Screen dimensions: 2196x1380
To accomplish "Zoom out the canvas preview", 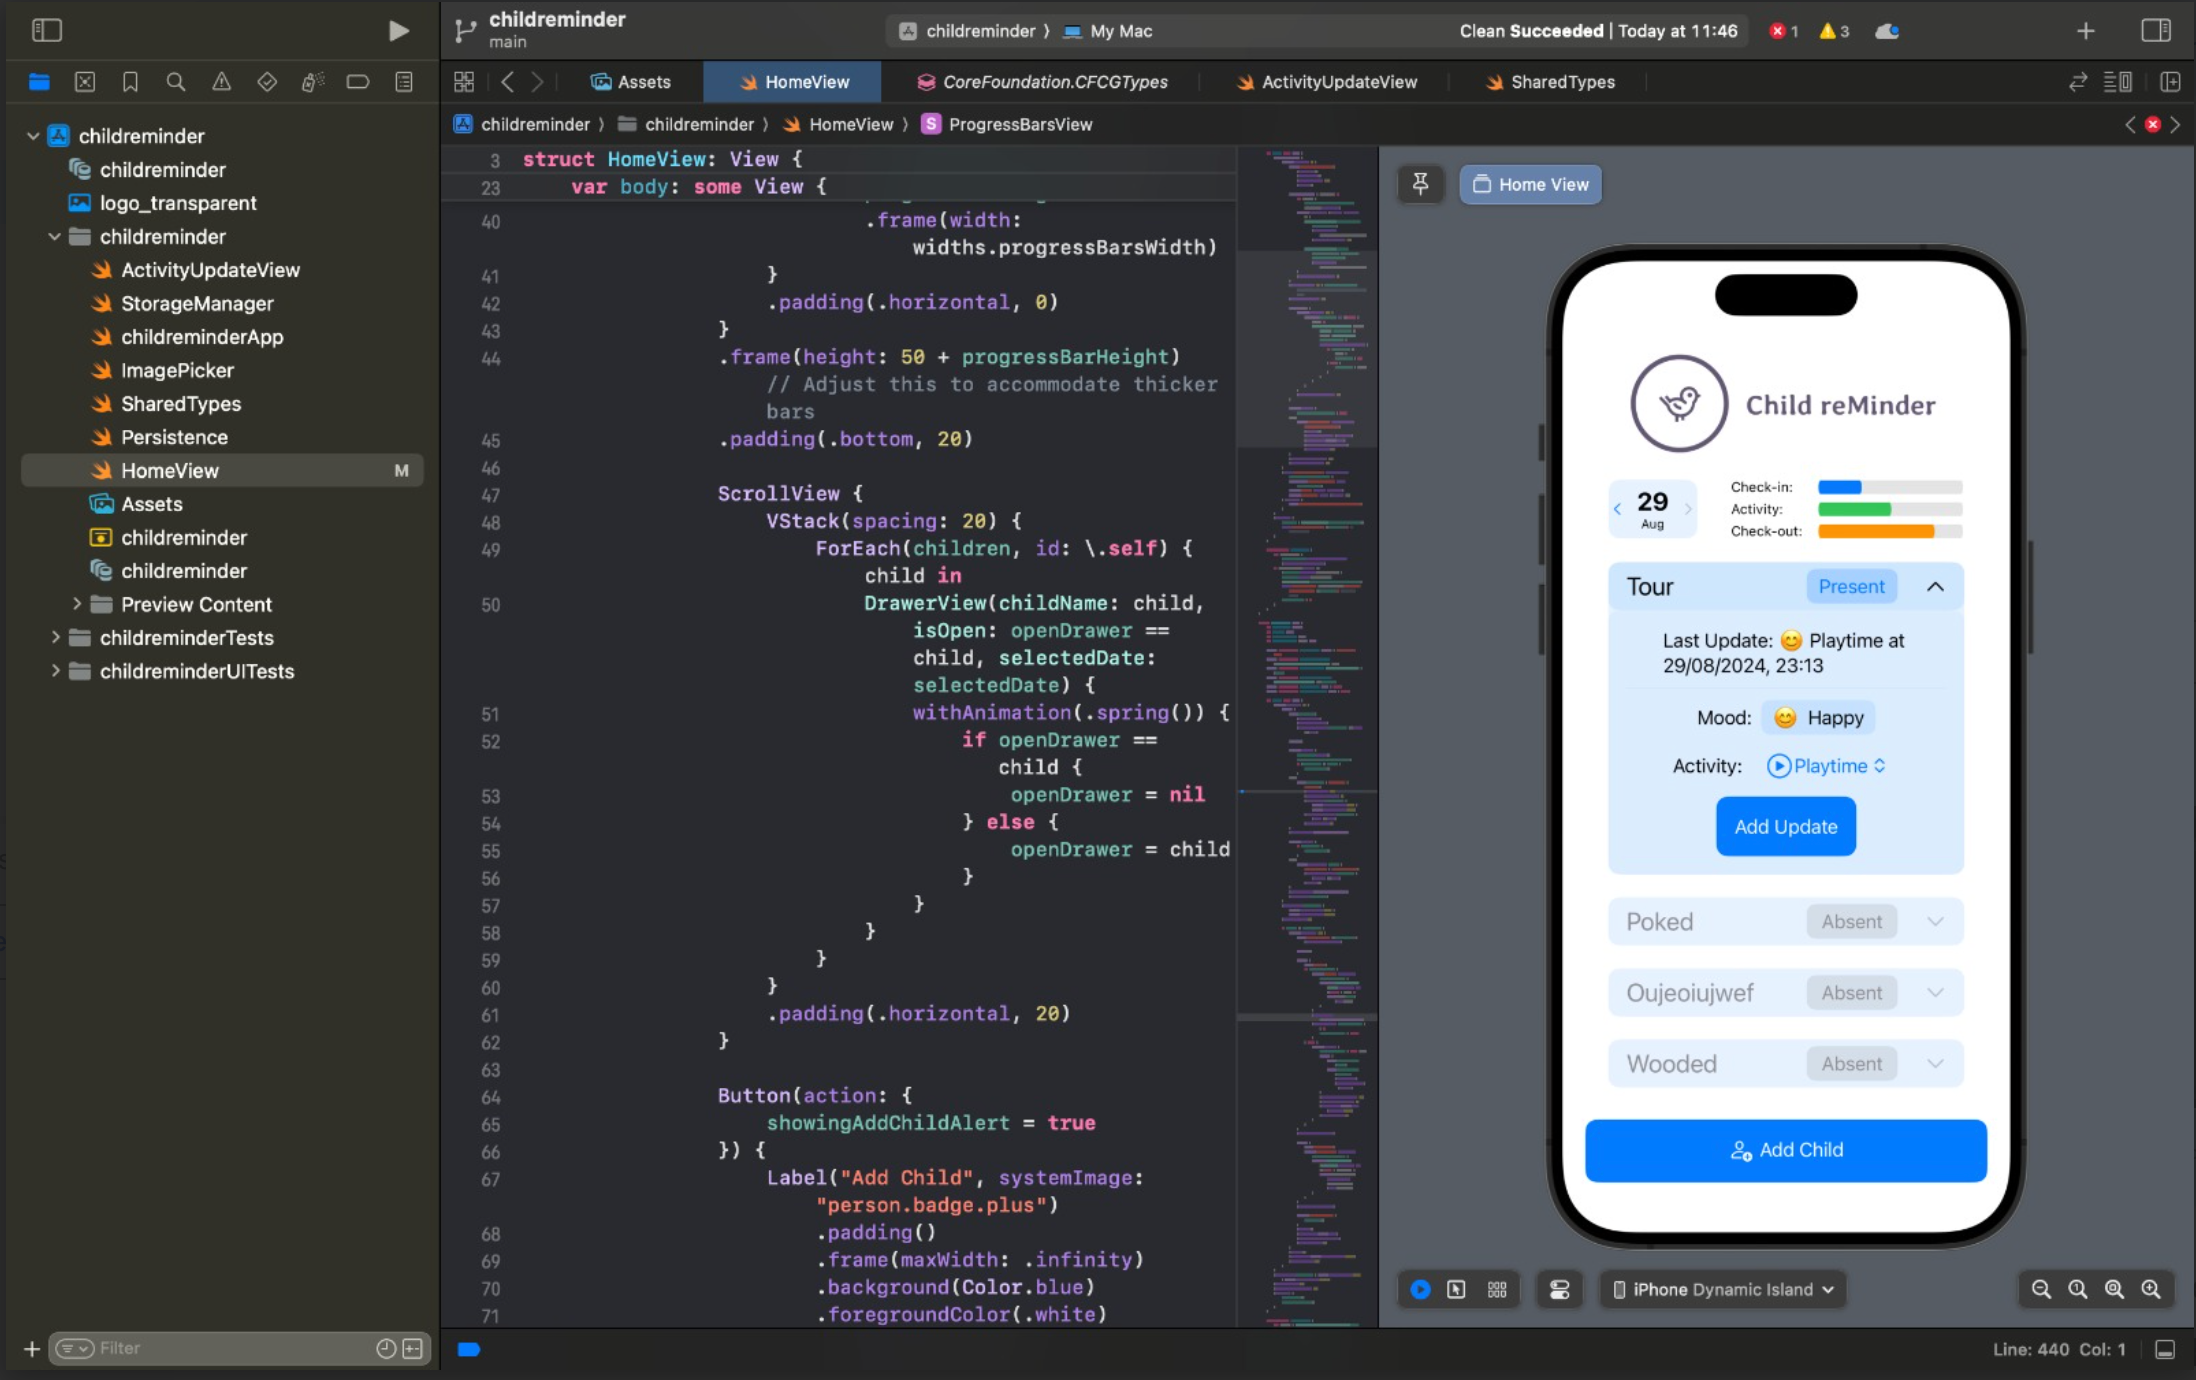I will pos(2041,1289).
